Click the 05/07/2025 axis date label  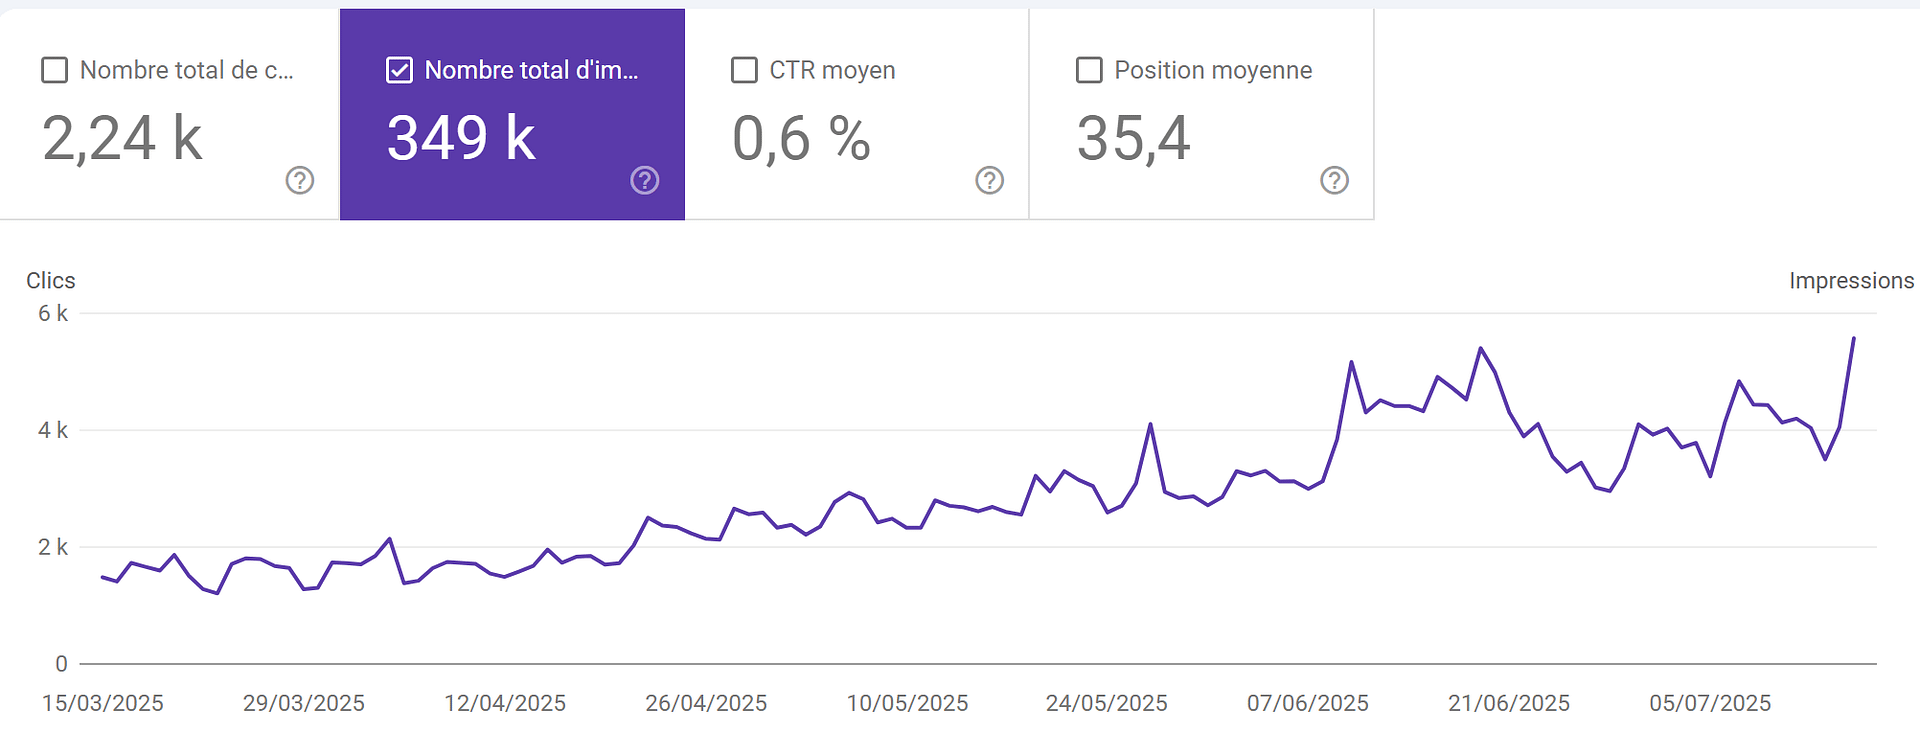1710,703
